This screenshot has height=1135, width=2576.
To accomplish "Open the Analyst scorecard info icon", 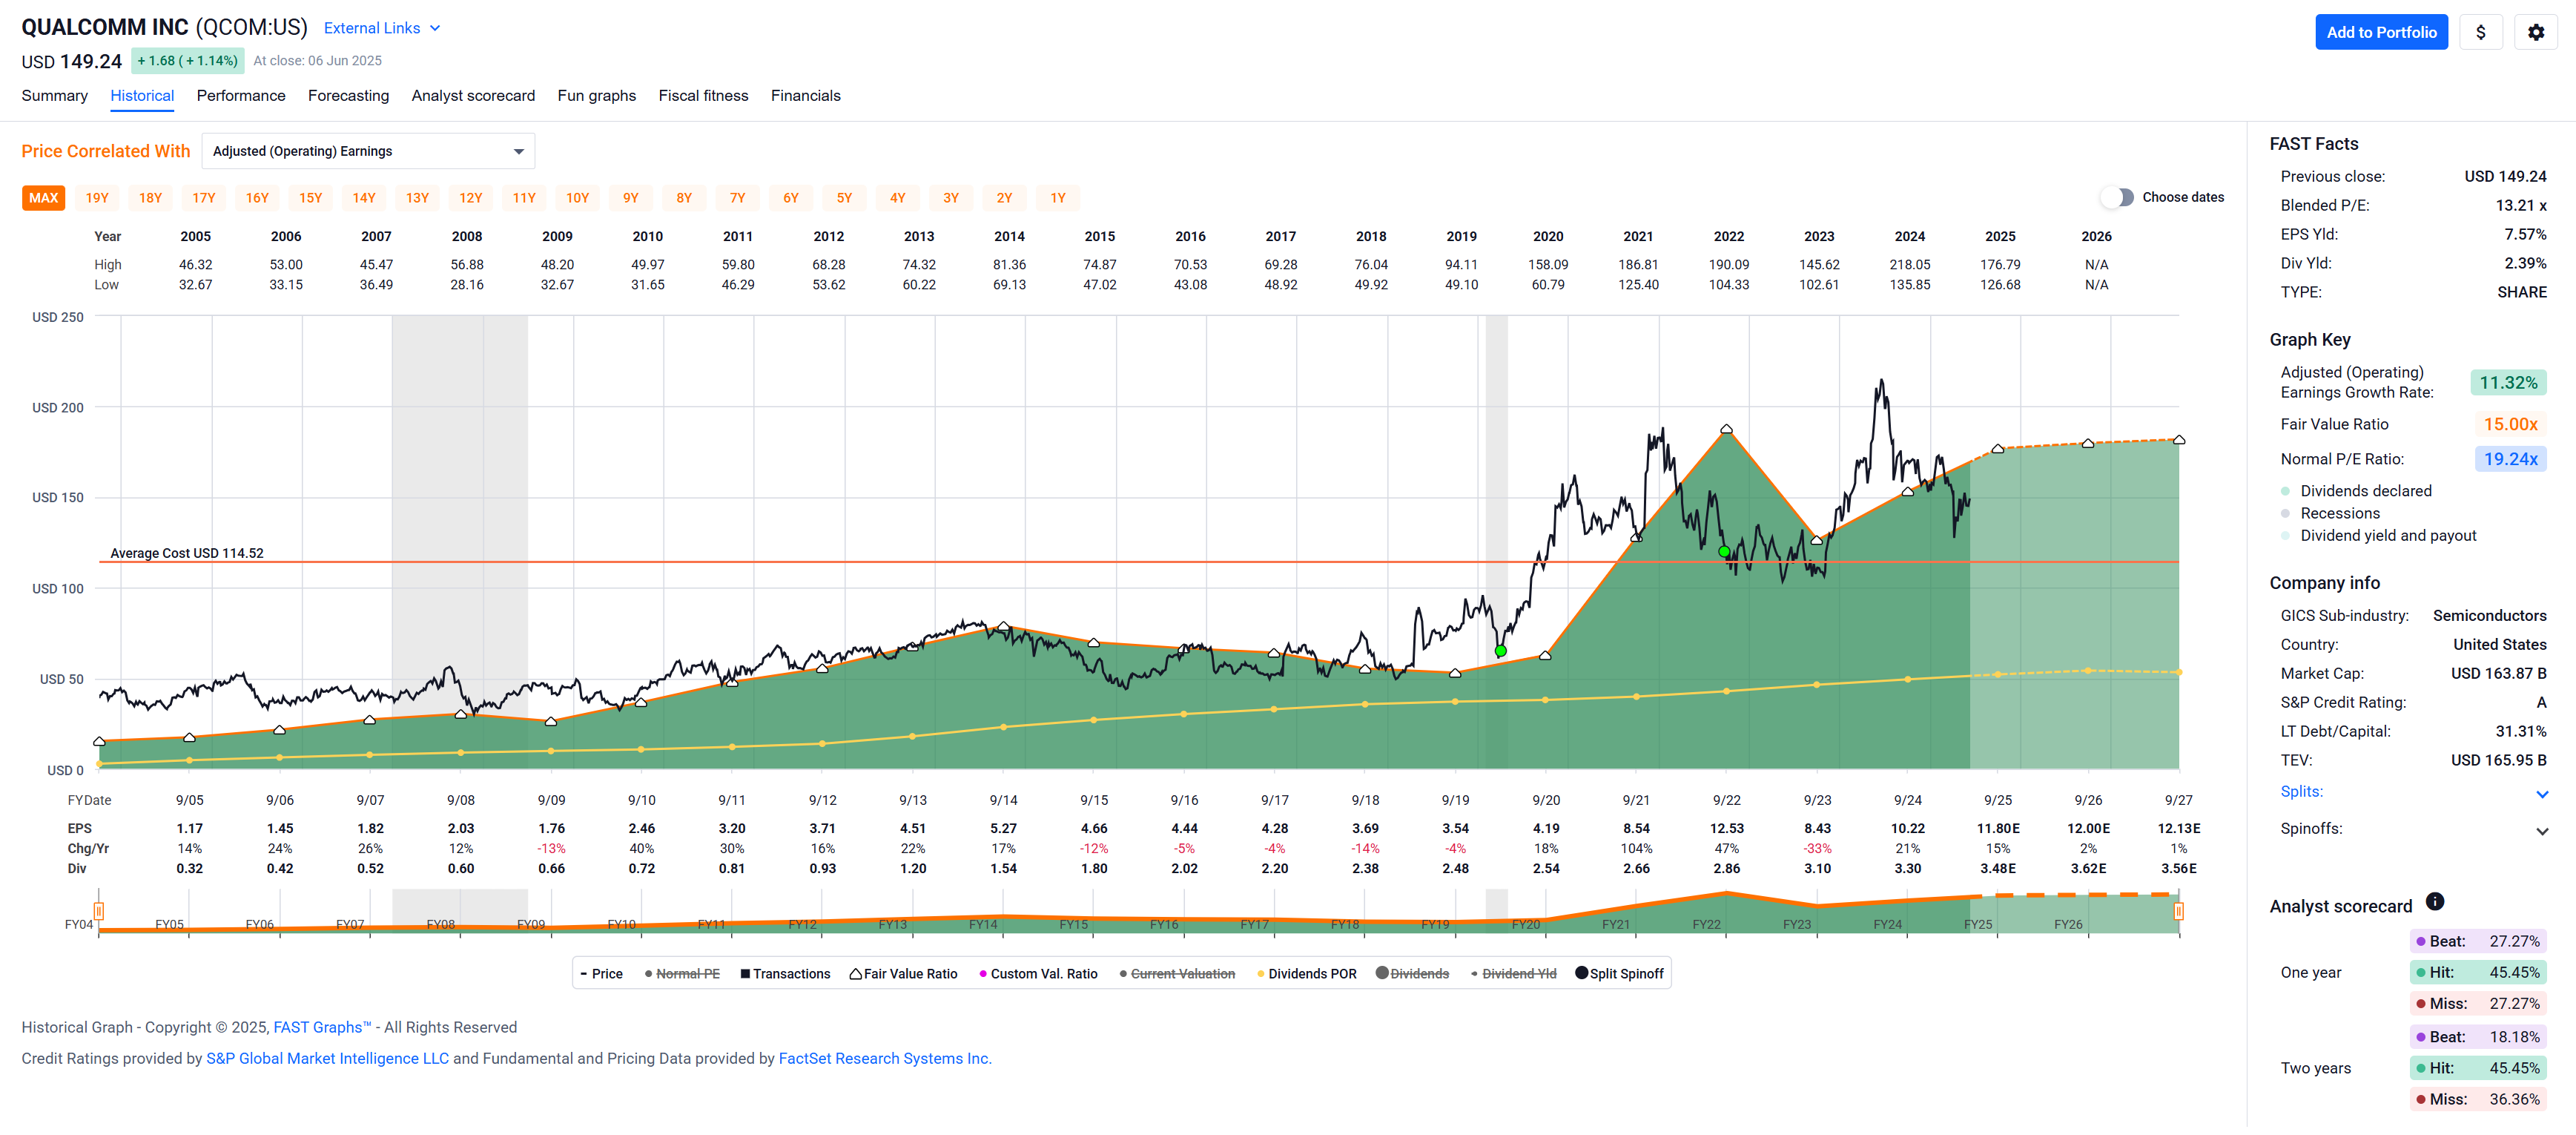I will click(2434, 902).
